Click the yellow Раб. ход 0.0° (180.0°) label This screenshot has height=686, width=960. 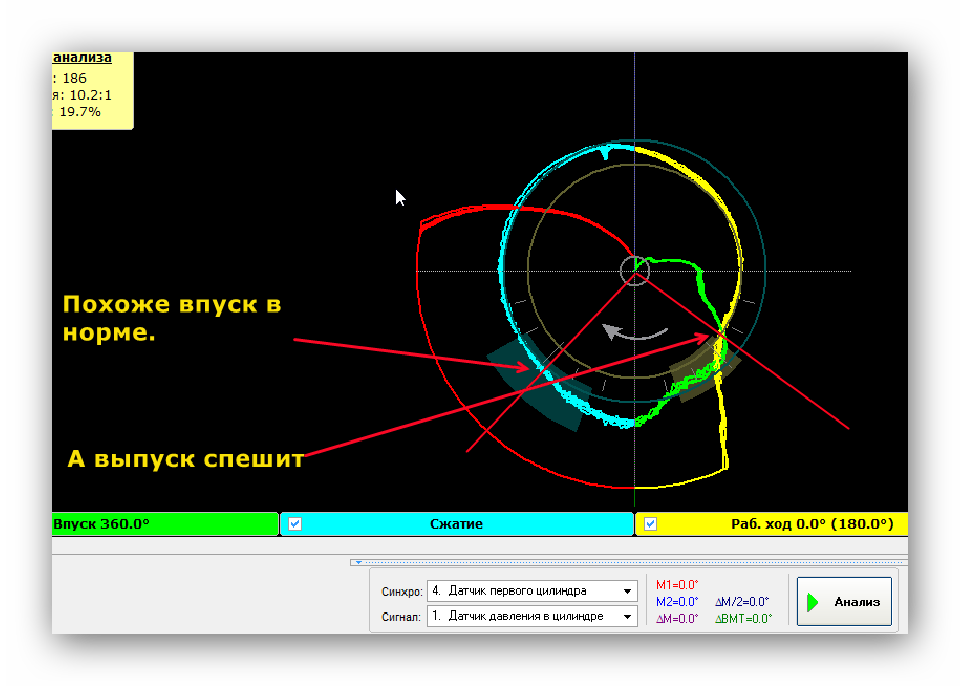click(x=812, y=524)
